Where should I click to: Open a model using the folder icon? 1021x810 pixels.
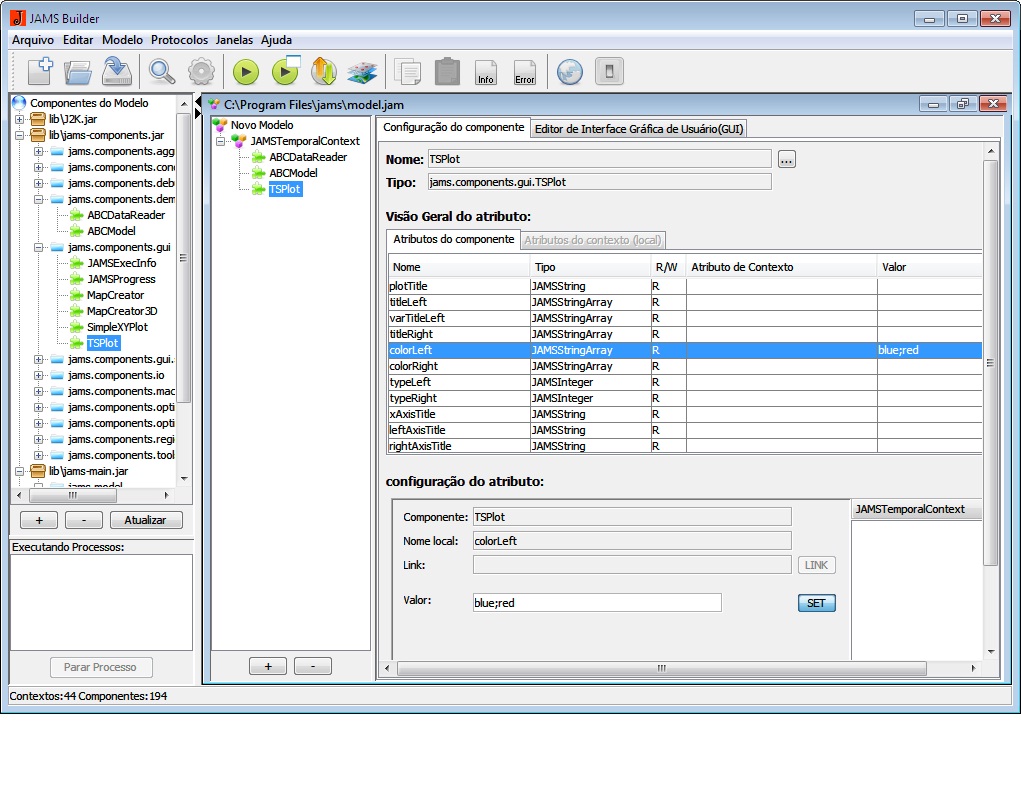point(78,72)
